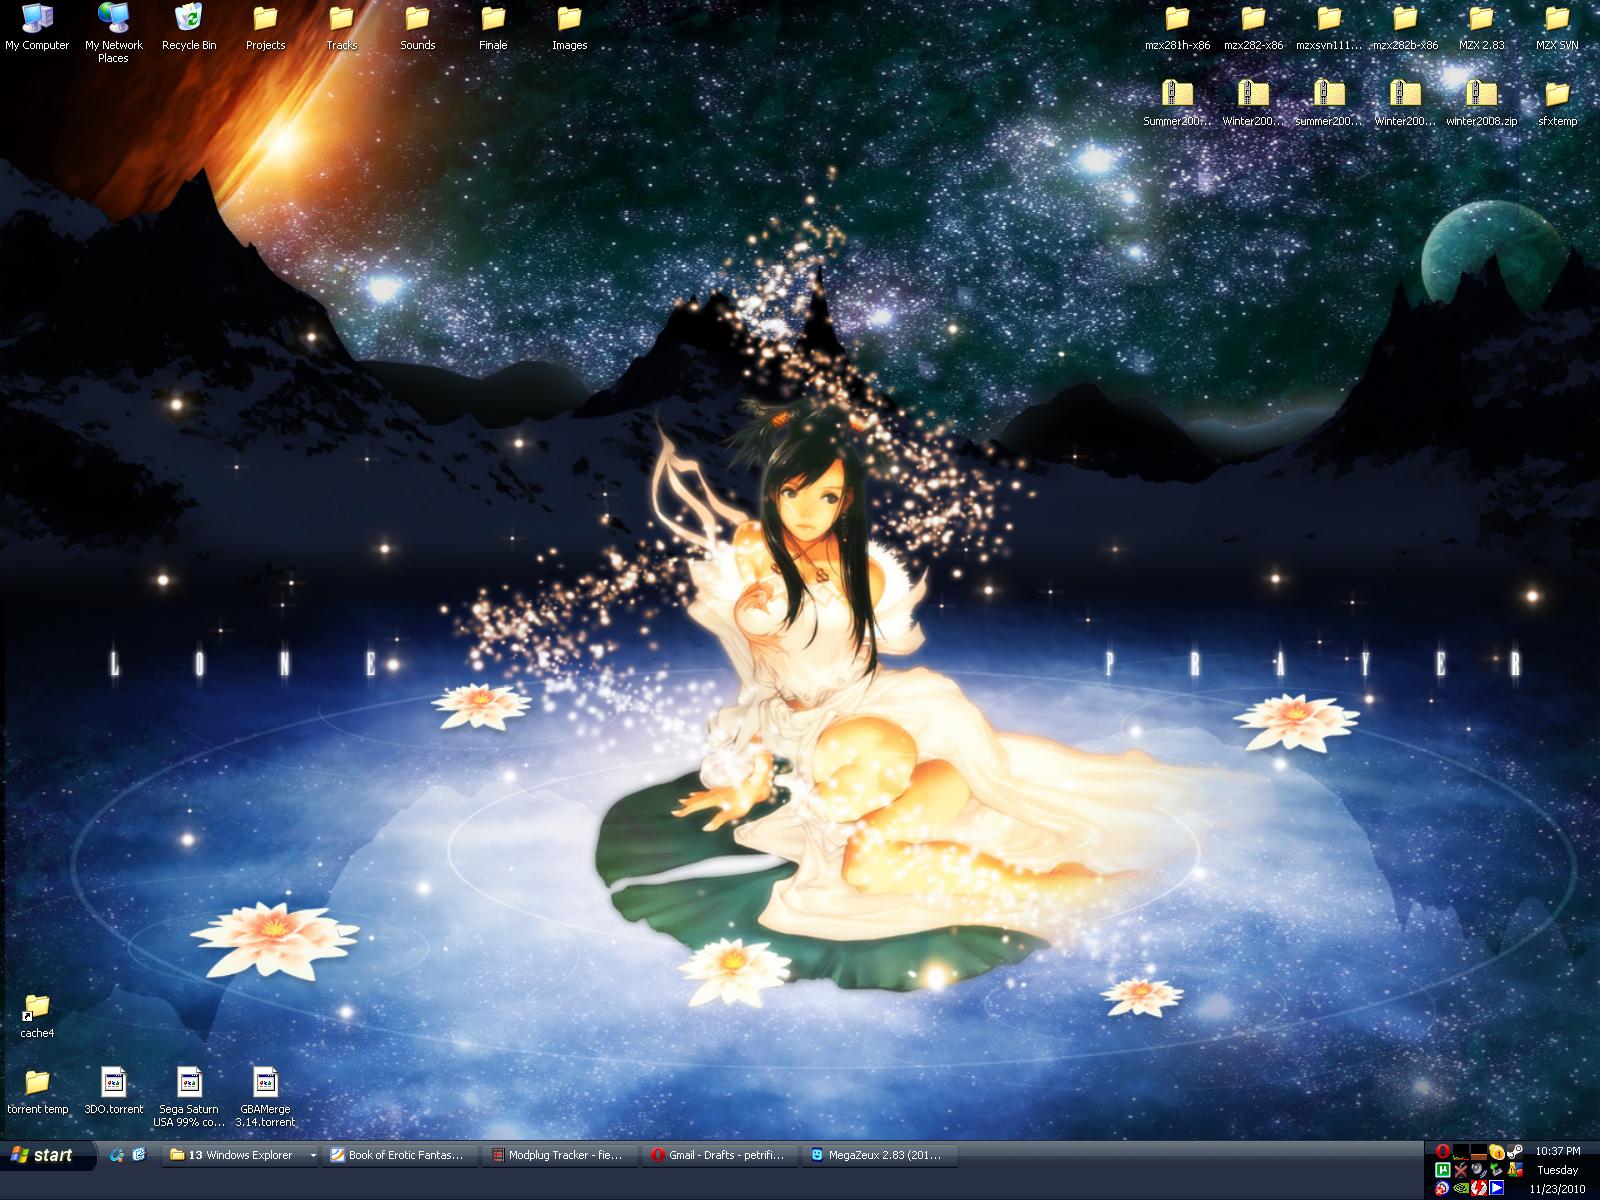Open the mzxsvn111 folder
Viewport: 1600px width, 1200px height.
click(1329, 27)
